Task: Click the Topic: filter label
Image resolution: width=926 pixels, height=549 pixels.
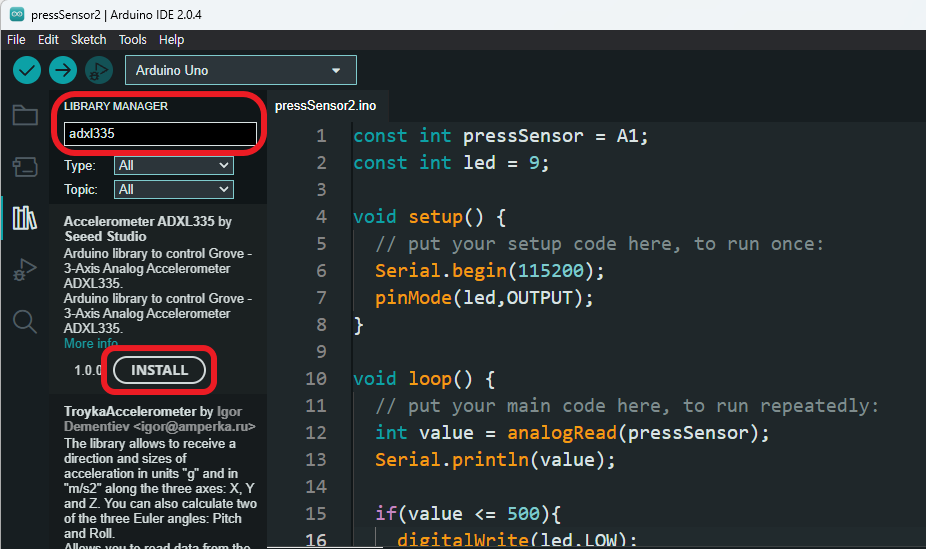Action: (81, 189)
